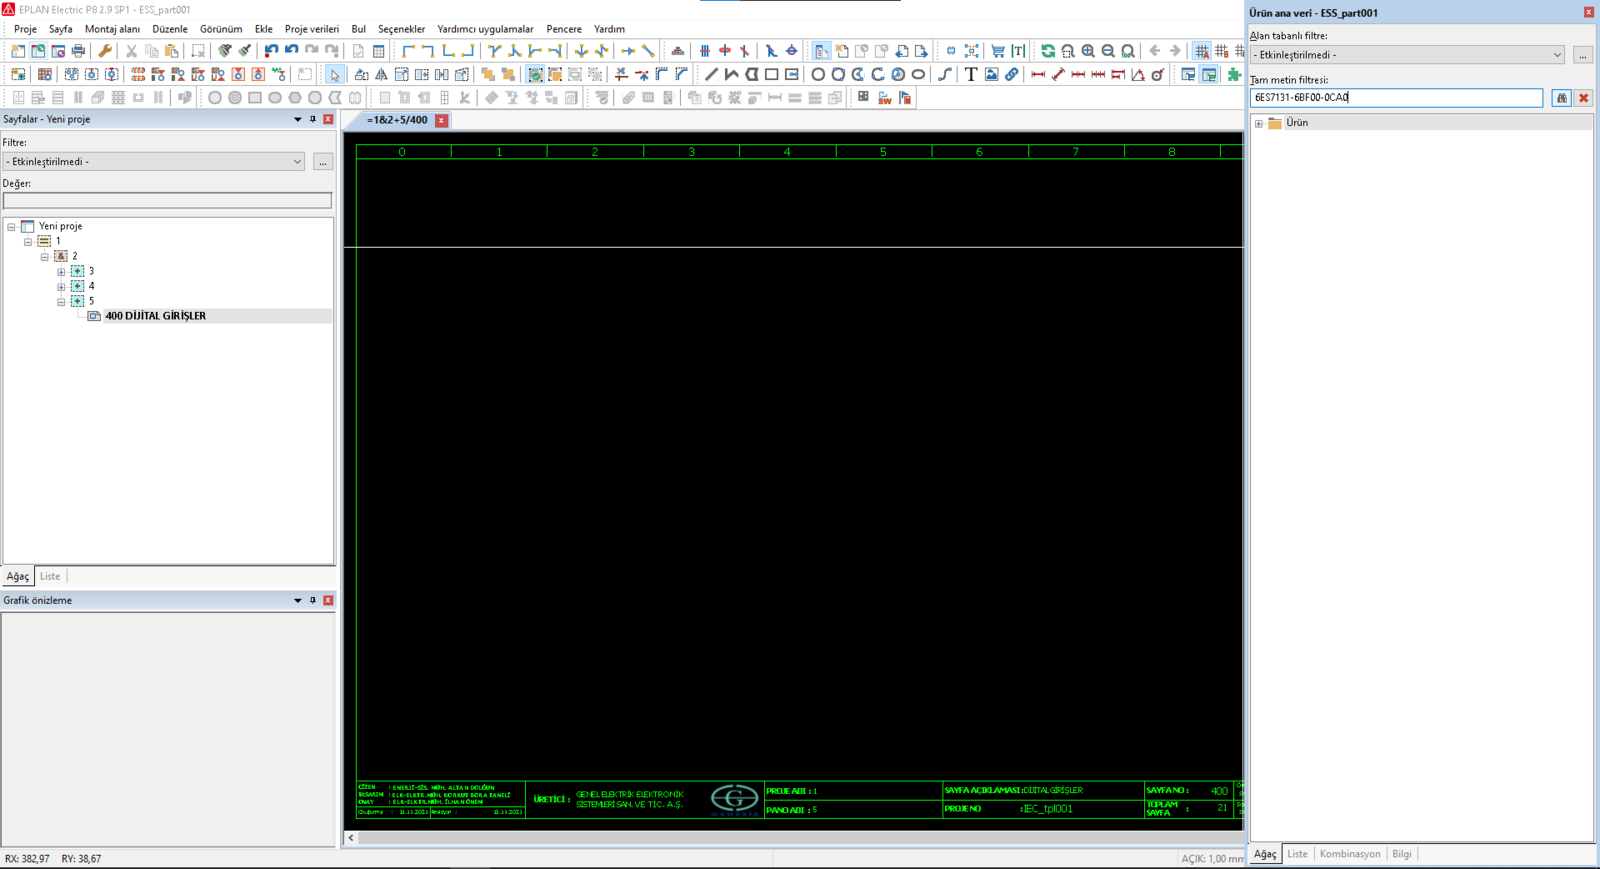Click the Mirror tool icon

pos(381,74)
